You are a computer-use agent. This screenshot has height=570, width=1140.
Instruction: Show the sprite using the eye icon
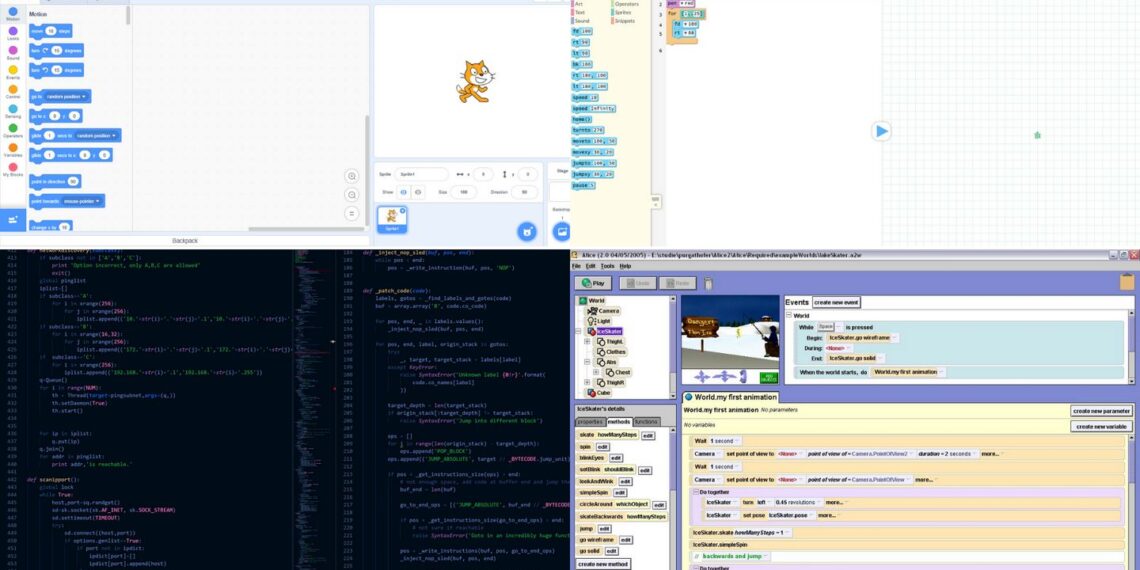(404, 193)
